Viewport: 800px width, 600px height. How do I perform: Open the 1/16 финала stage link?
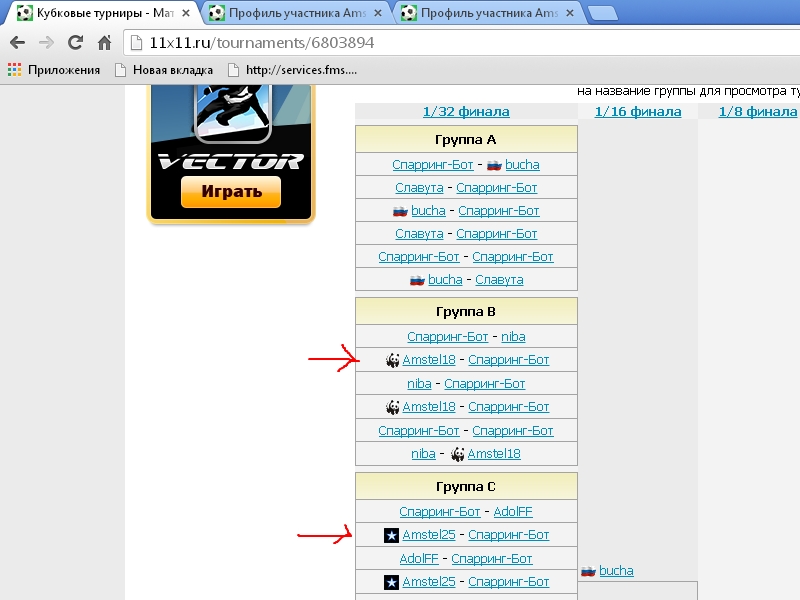point(637,112)
